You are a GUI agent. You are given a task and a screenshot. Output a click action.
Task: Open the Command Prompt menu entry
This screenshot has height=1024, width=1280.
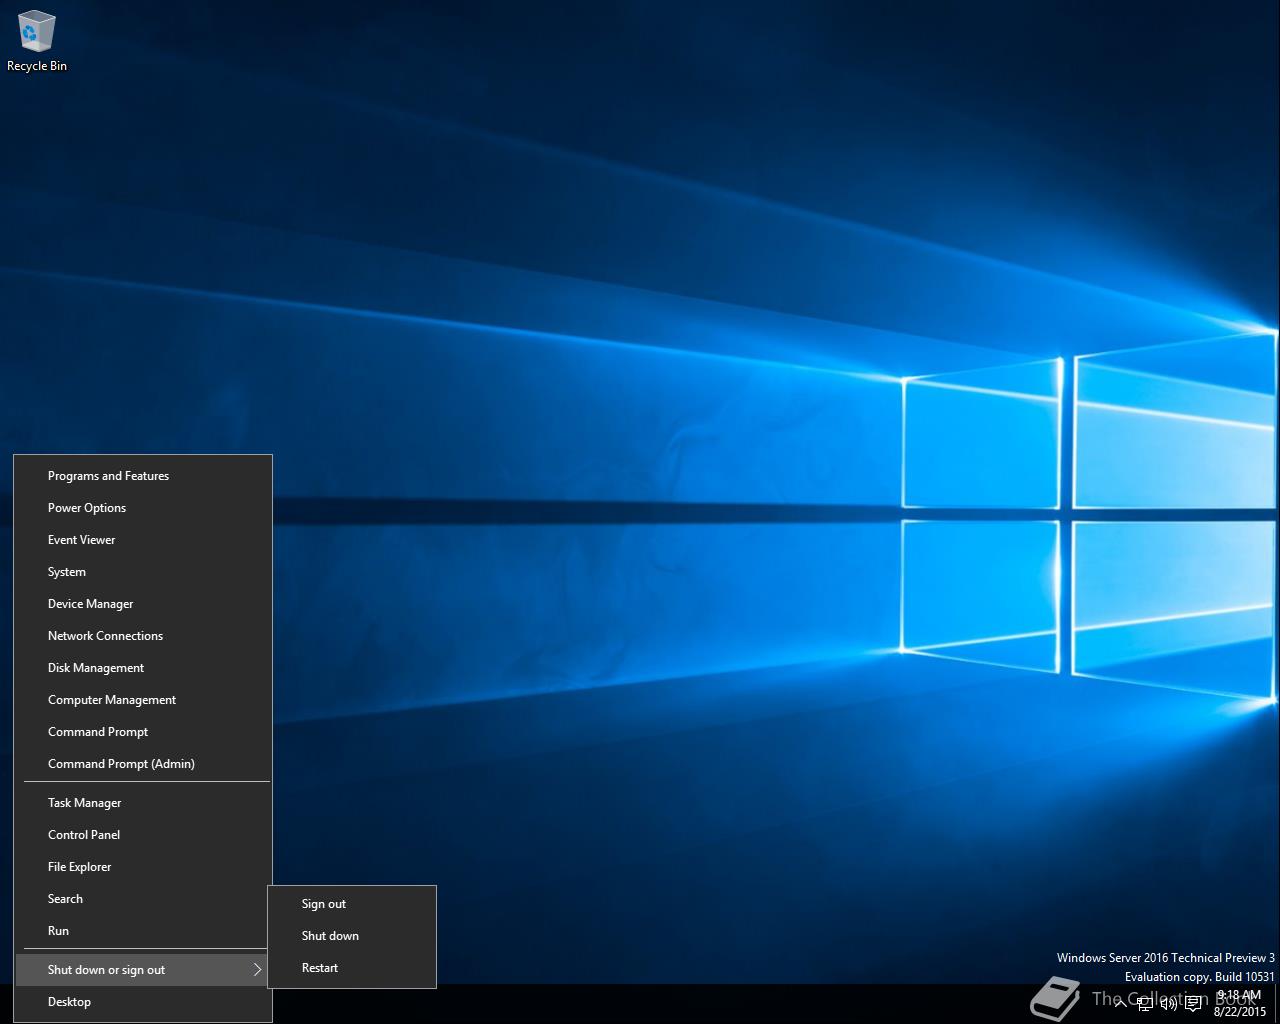[142, 732]
